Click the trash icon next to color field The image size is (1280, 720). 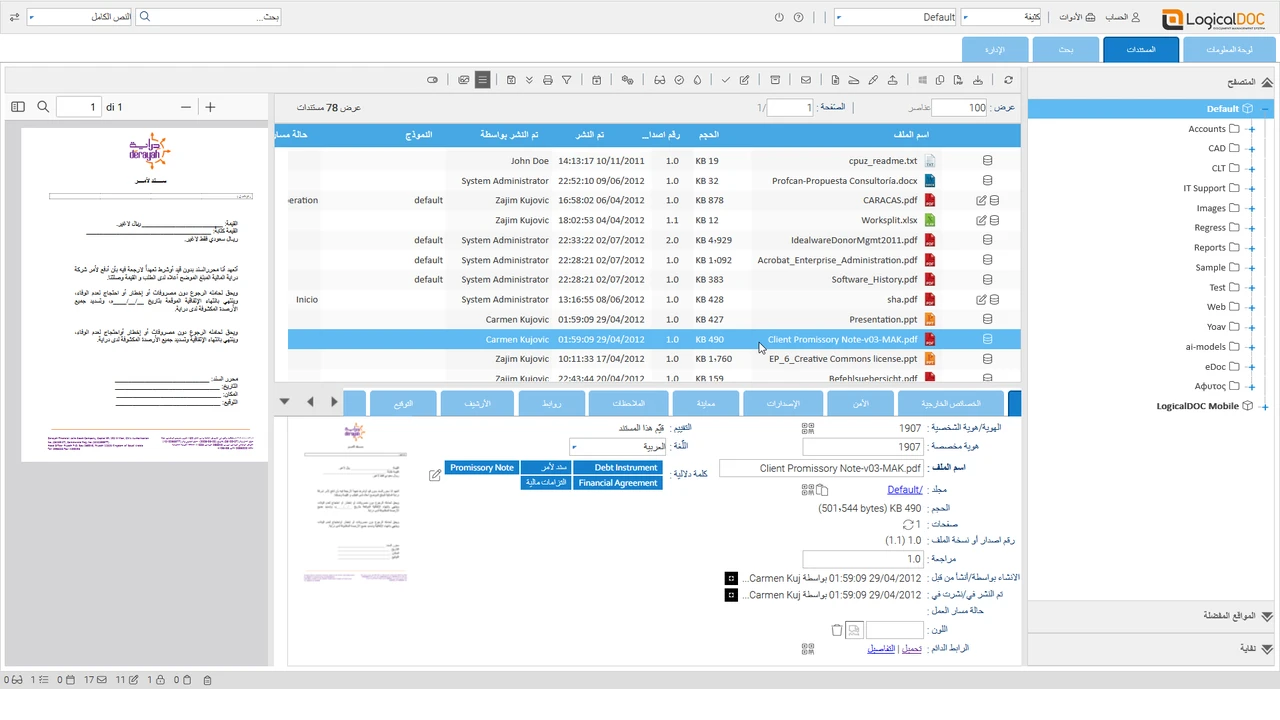[x=837, y=630]
